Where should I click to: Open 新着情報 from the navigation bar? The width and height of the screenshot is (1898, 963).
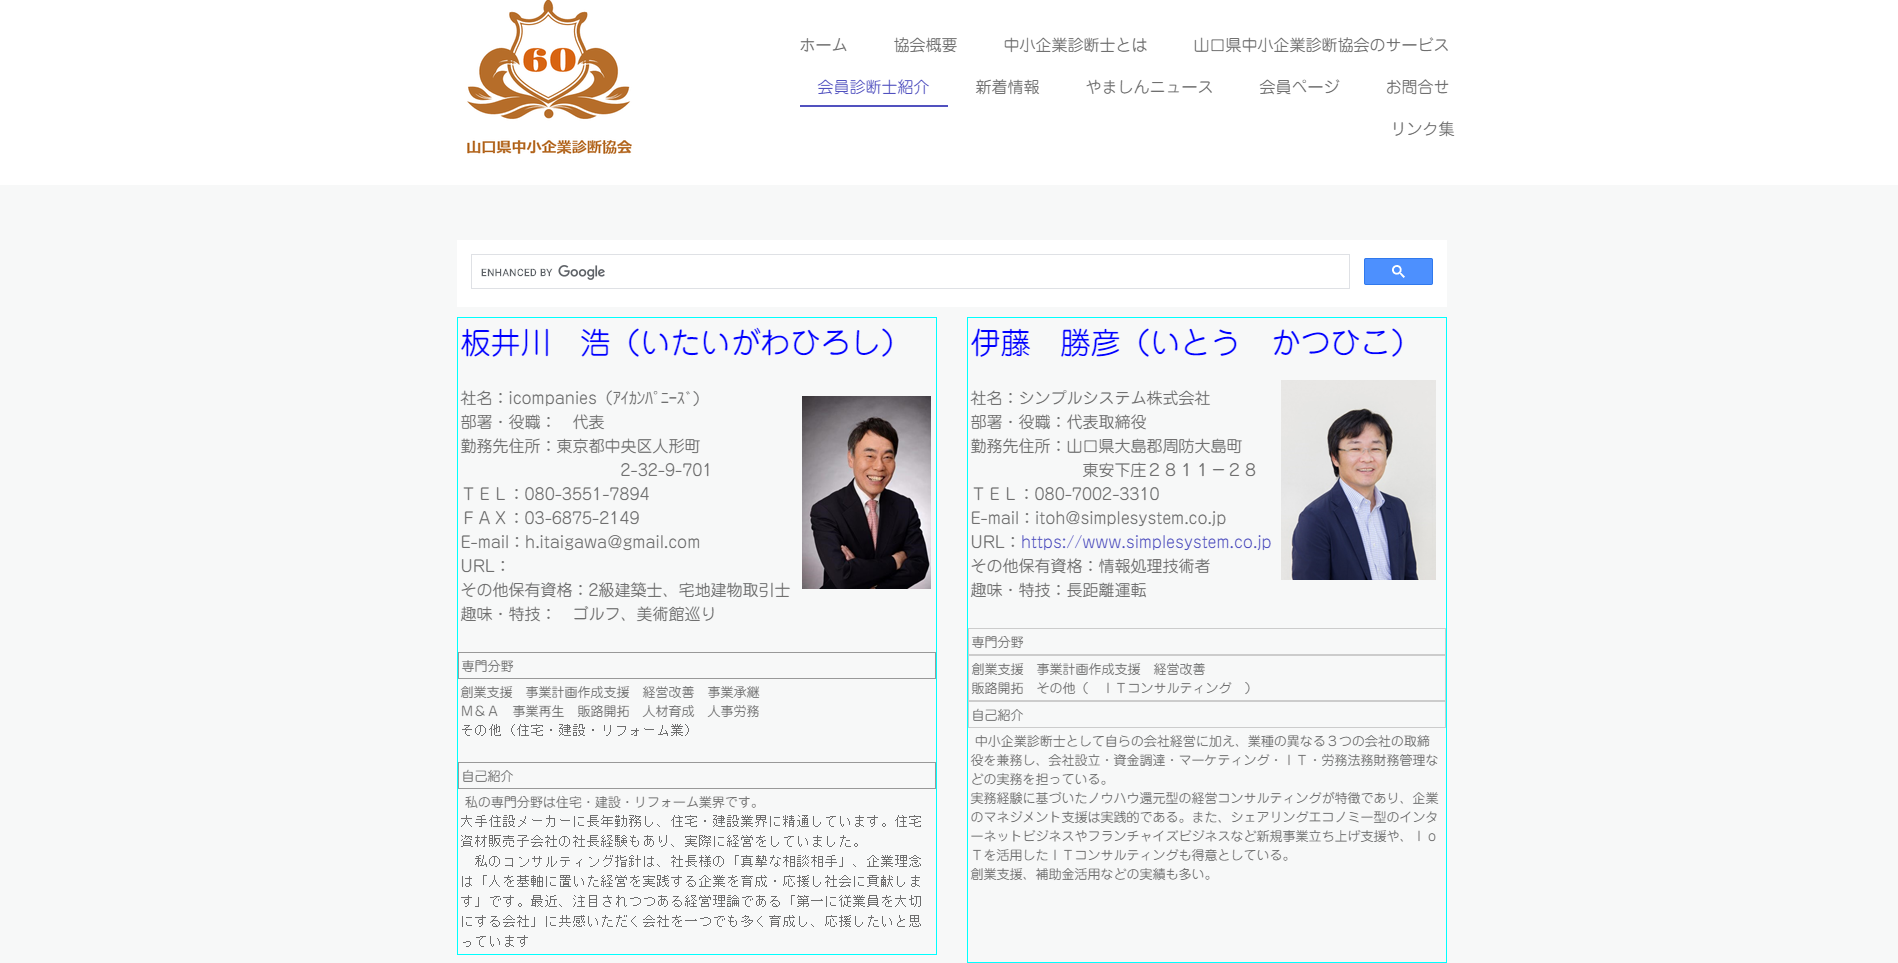click(1007, 86)
